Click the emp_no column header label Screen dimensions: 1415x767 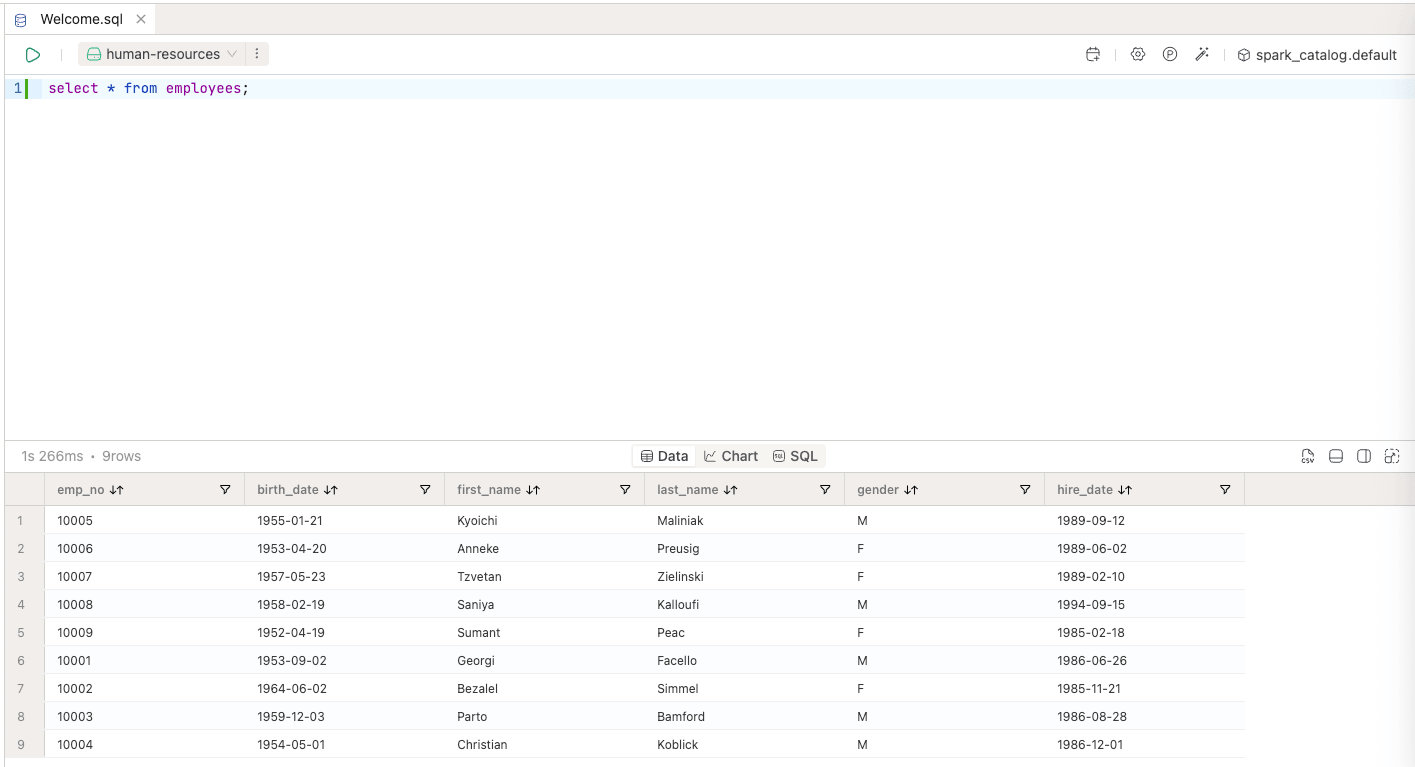81,490
